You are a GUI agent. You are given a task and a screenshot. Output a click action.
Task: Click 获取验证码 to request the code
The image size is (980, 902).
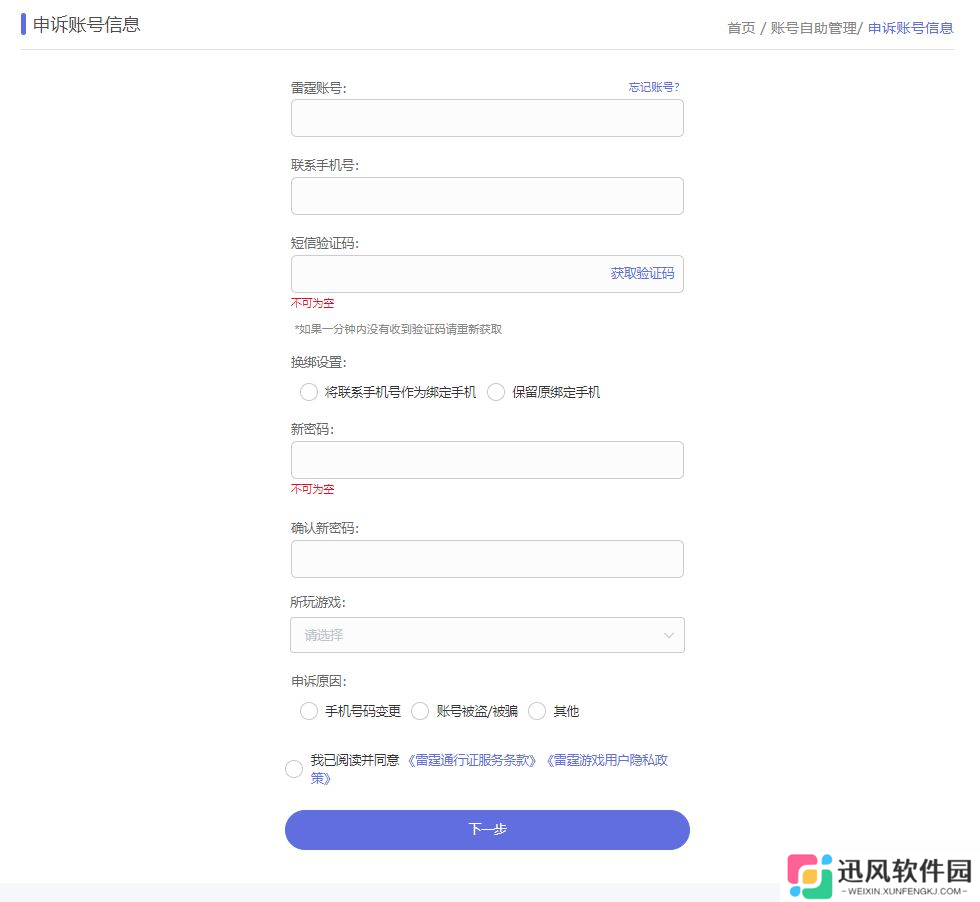click(x=642, y=273)
